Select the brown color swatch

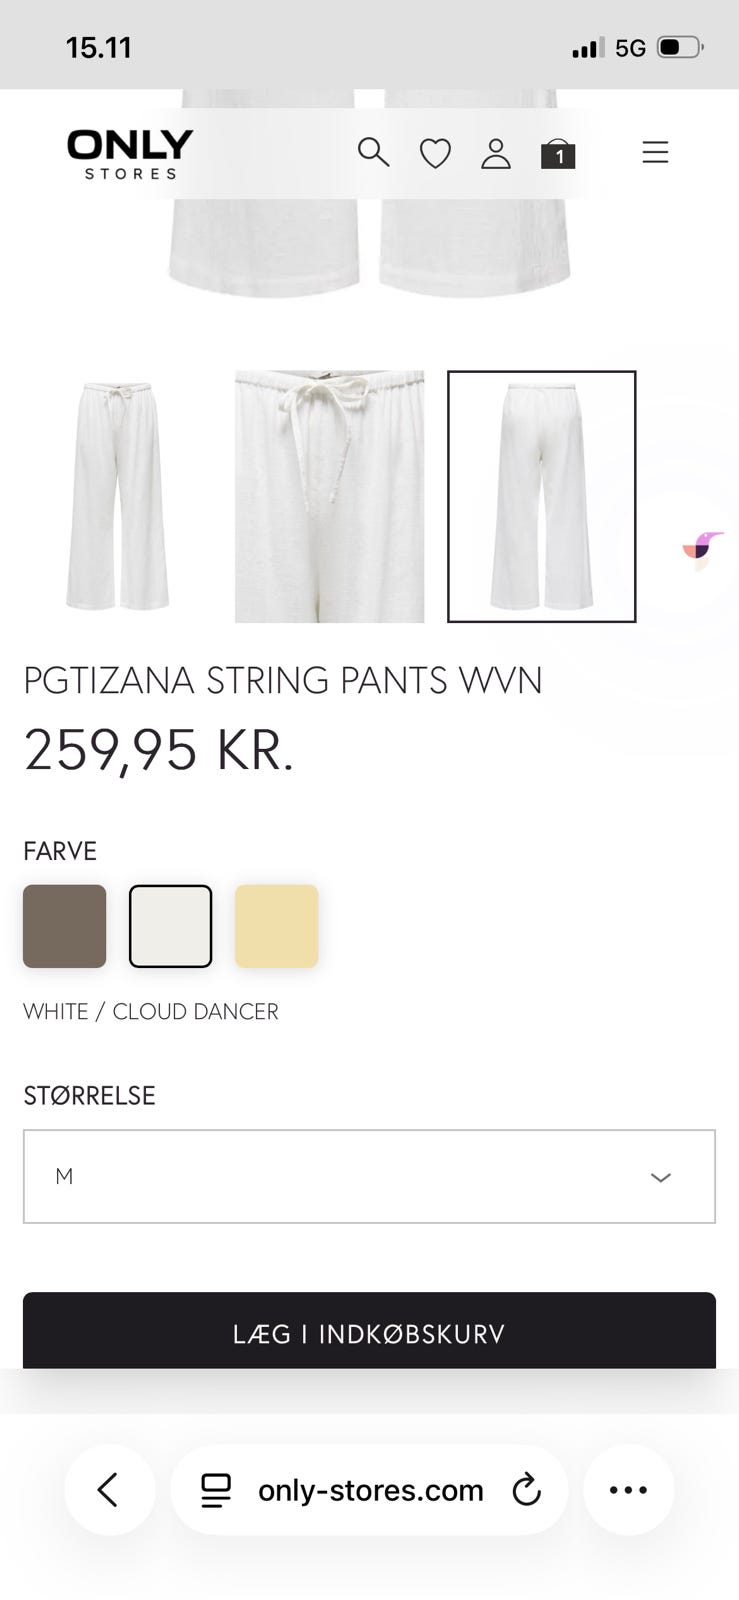tap(65, 926)
